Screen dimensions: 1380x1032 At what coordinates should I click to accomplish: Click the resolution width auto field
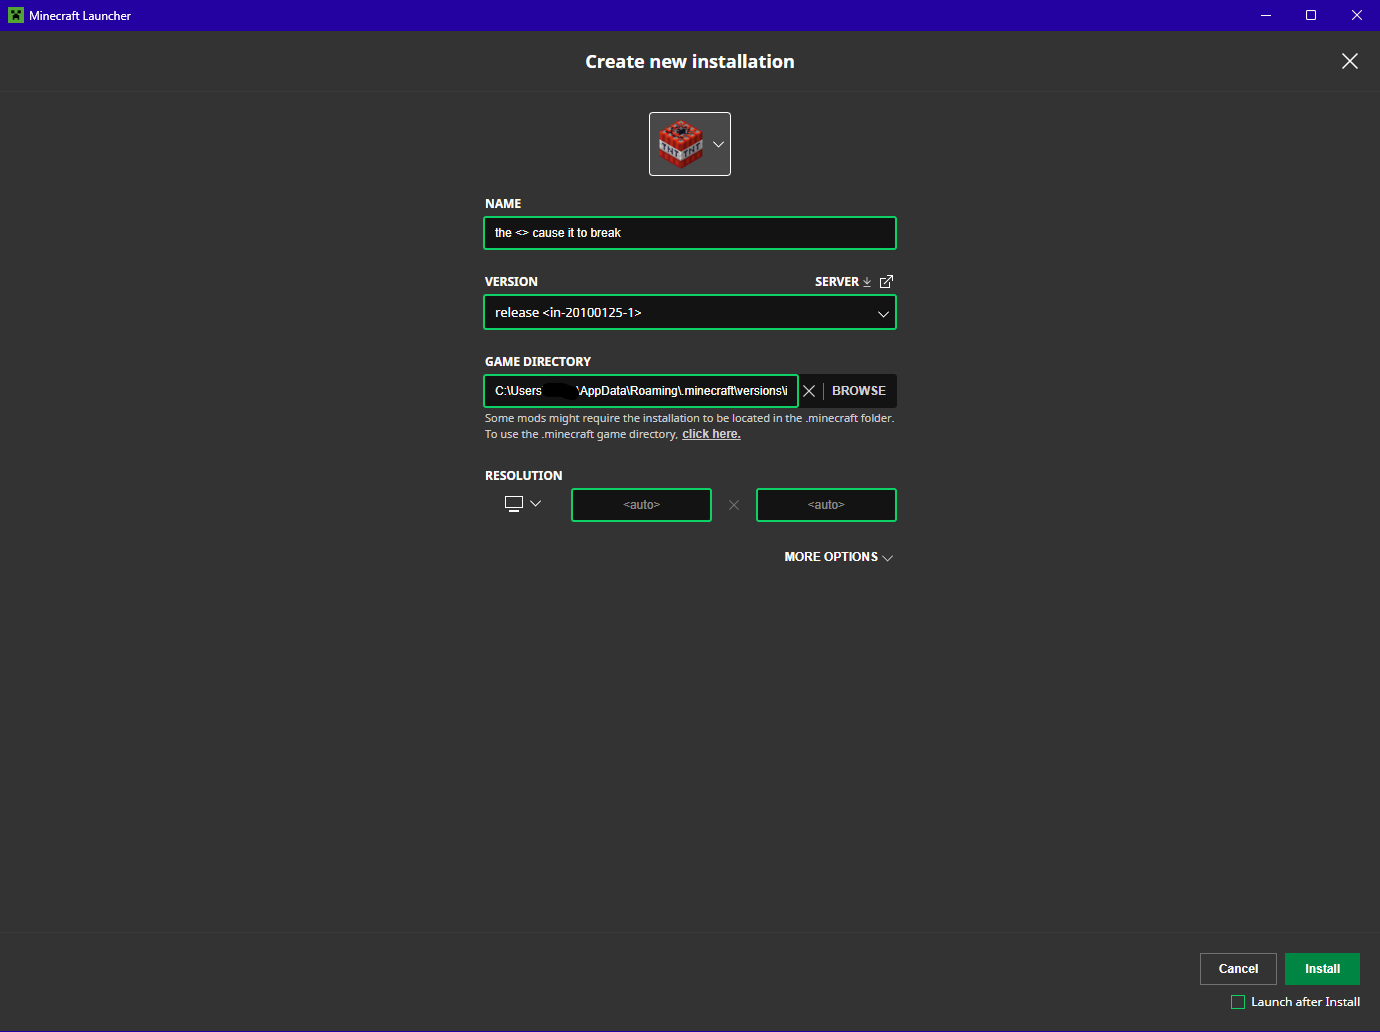(641, 505)
